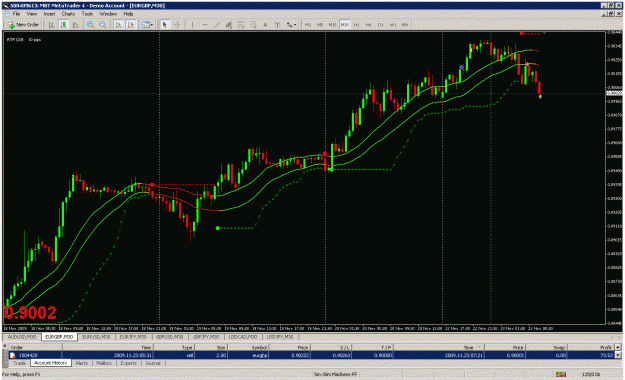Viewport: 625px width, 380px height.
Task: Switch to USDJPY,M30 chart tab
Action: pyautogui.click(x=281, y=337)
